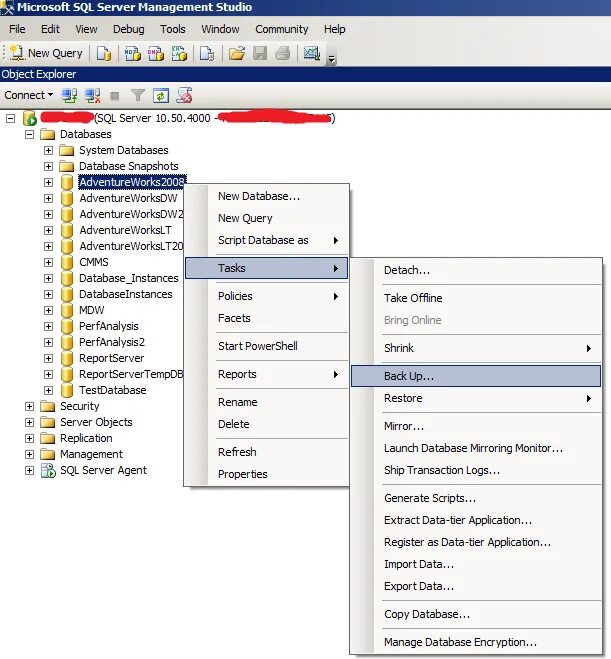
Task: Click the Disconnect server icon
Action: click(x=92, y=95)
